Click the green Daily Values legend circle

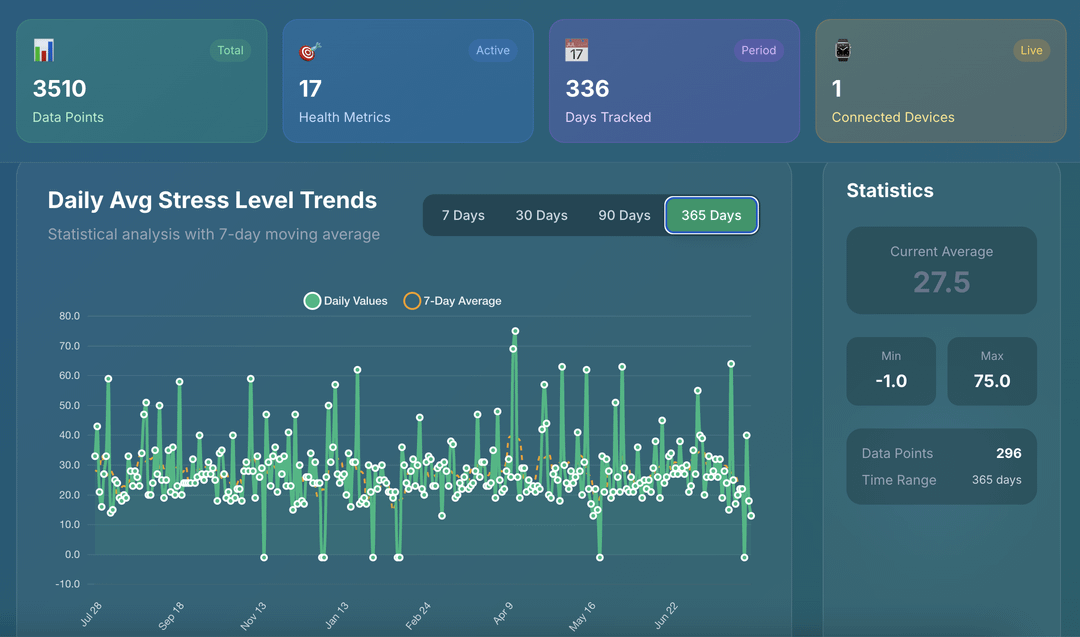click(x=312, y=301)
